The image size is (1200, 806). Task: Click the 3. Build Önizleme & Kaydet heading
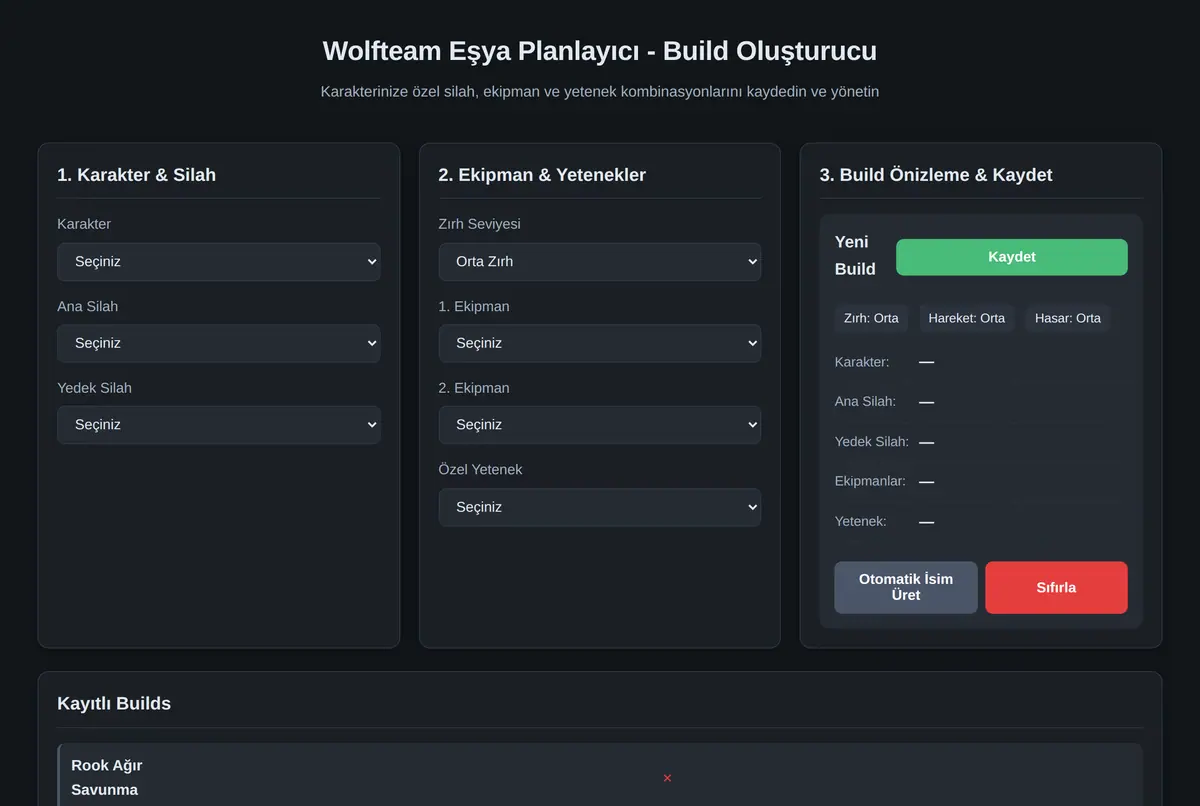click(936, 175)
